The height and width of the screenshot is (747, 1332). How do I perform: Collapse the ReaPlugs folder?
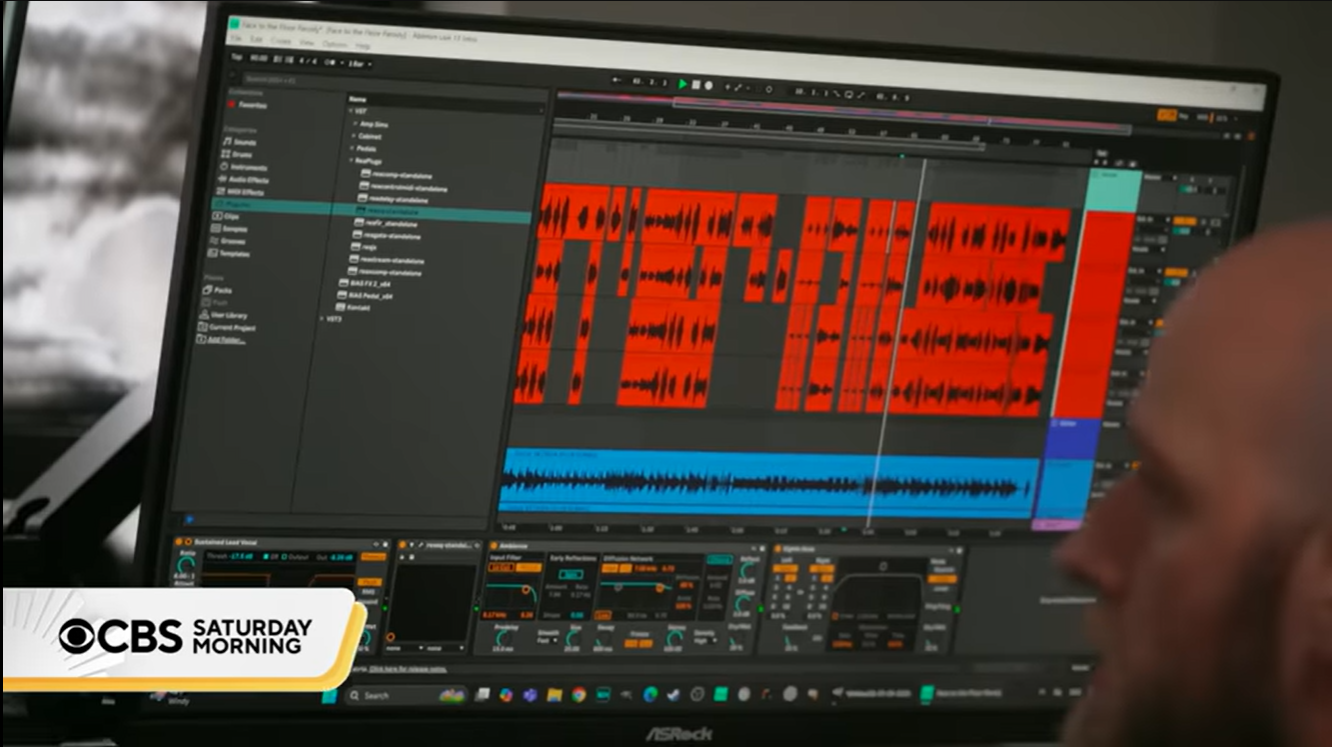click(353, 160)
